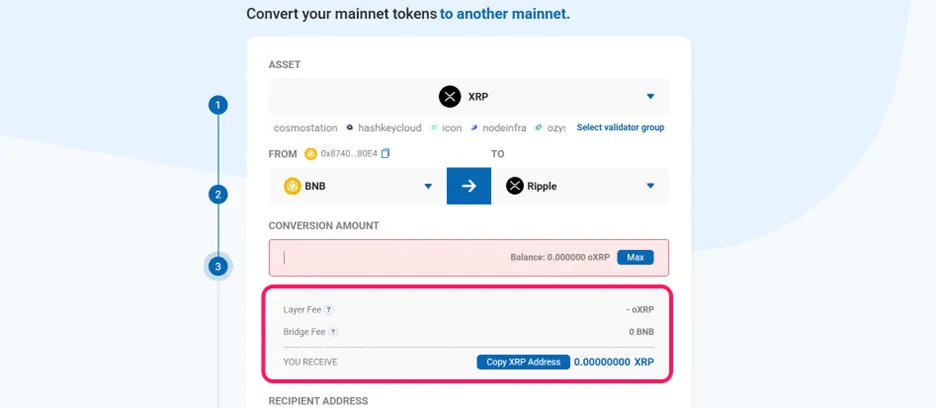
Task: Click the XRP logo in the Asset selector
Action: click(450, 96)
